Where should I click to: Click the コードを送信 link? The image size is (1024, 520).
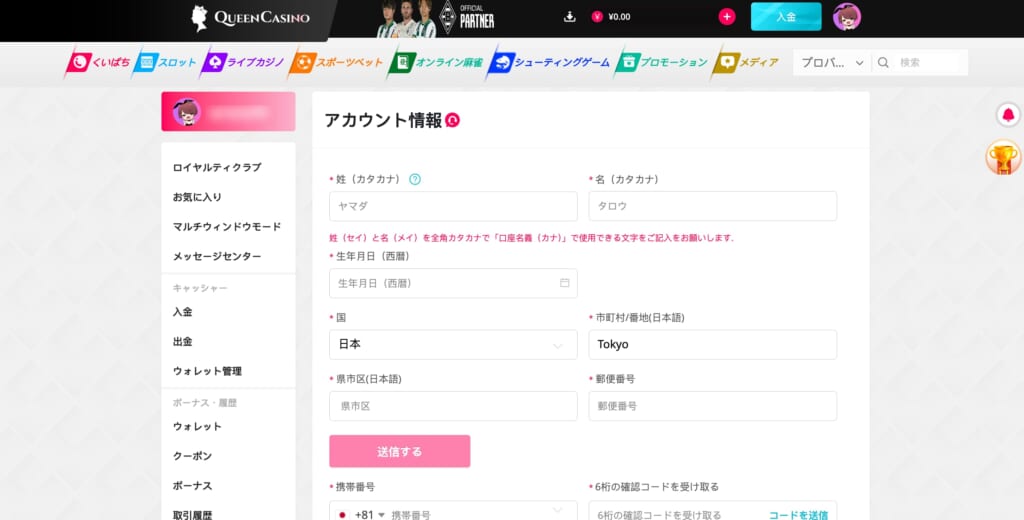click(798, 515)
